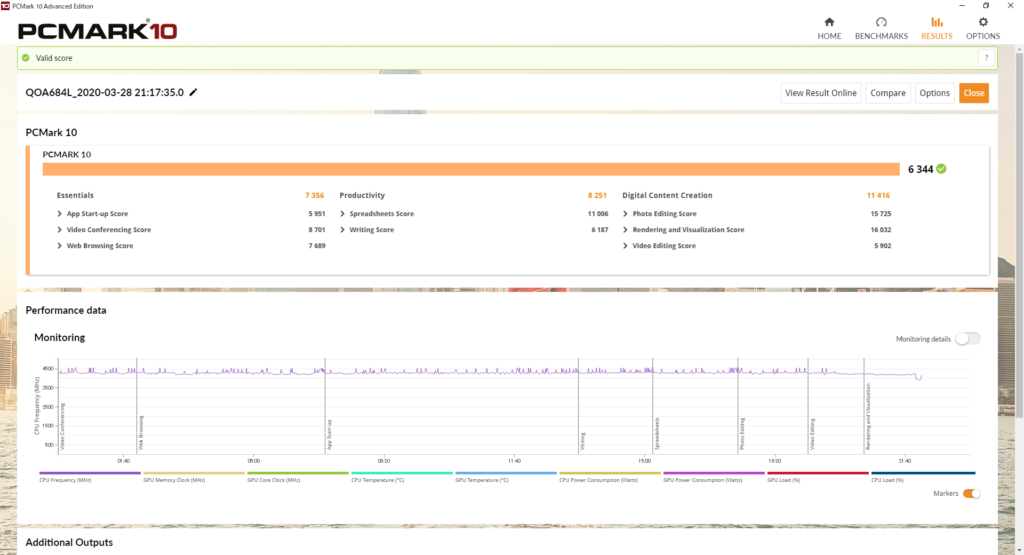Click the Productivity score 8 251
Viewport: 1024px width, 555px height.
tap(597, 195)
